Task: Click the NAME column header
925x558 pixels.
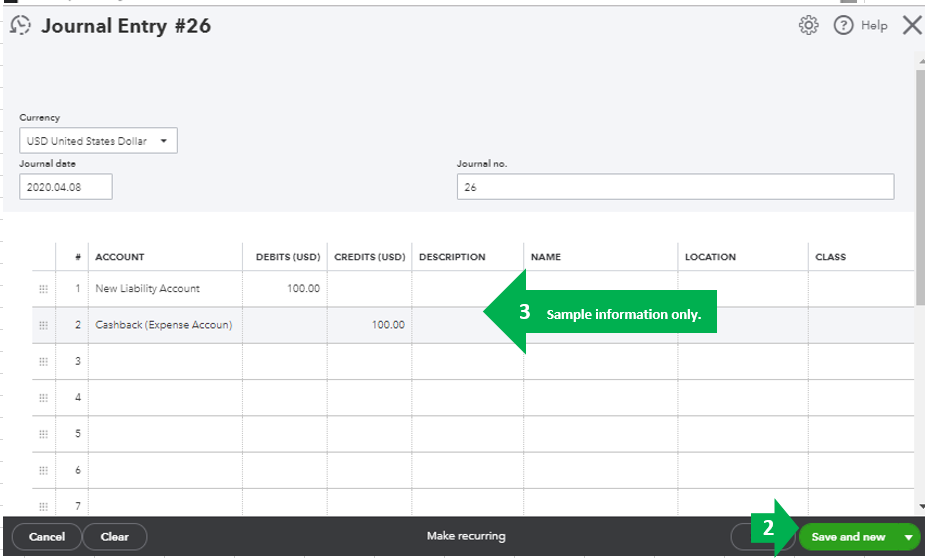Action: pyautogui.click(x=546, y=257)
